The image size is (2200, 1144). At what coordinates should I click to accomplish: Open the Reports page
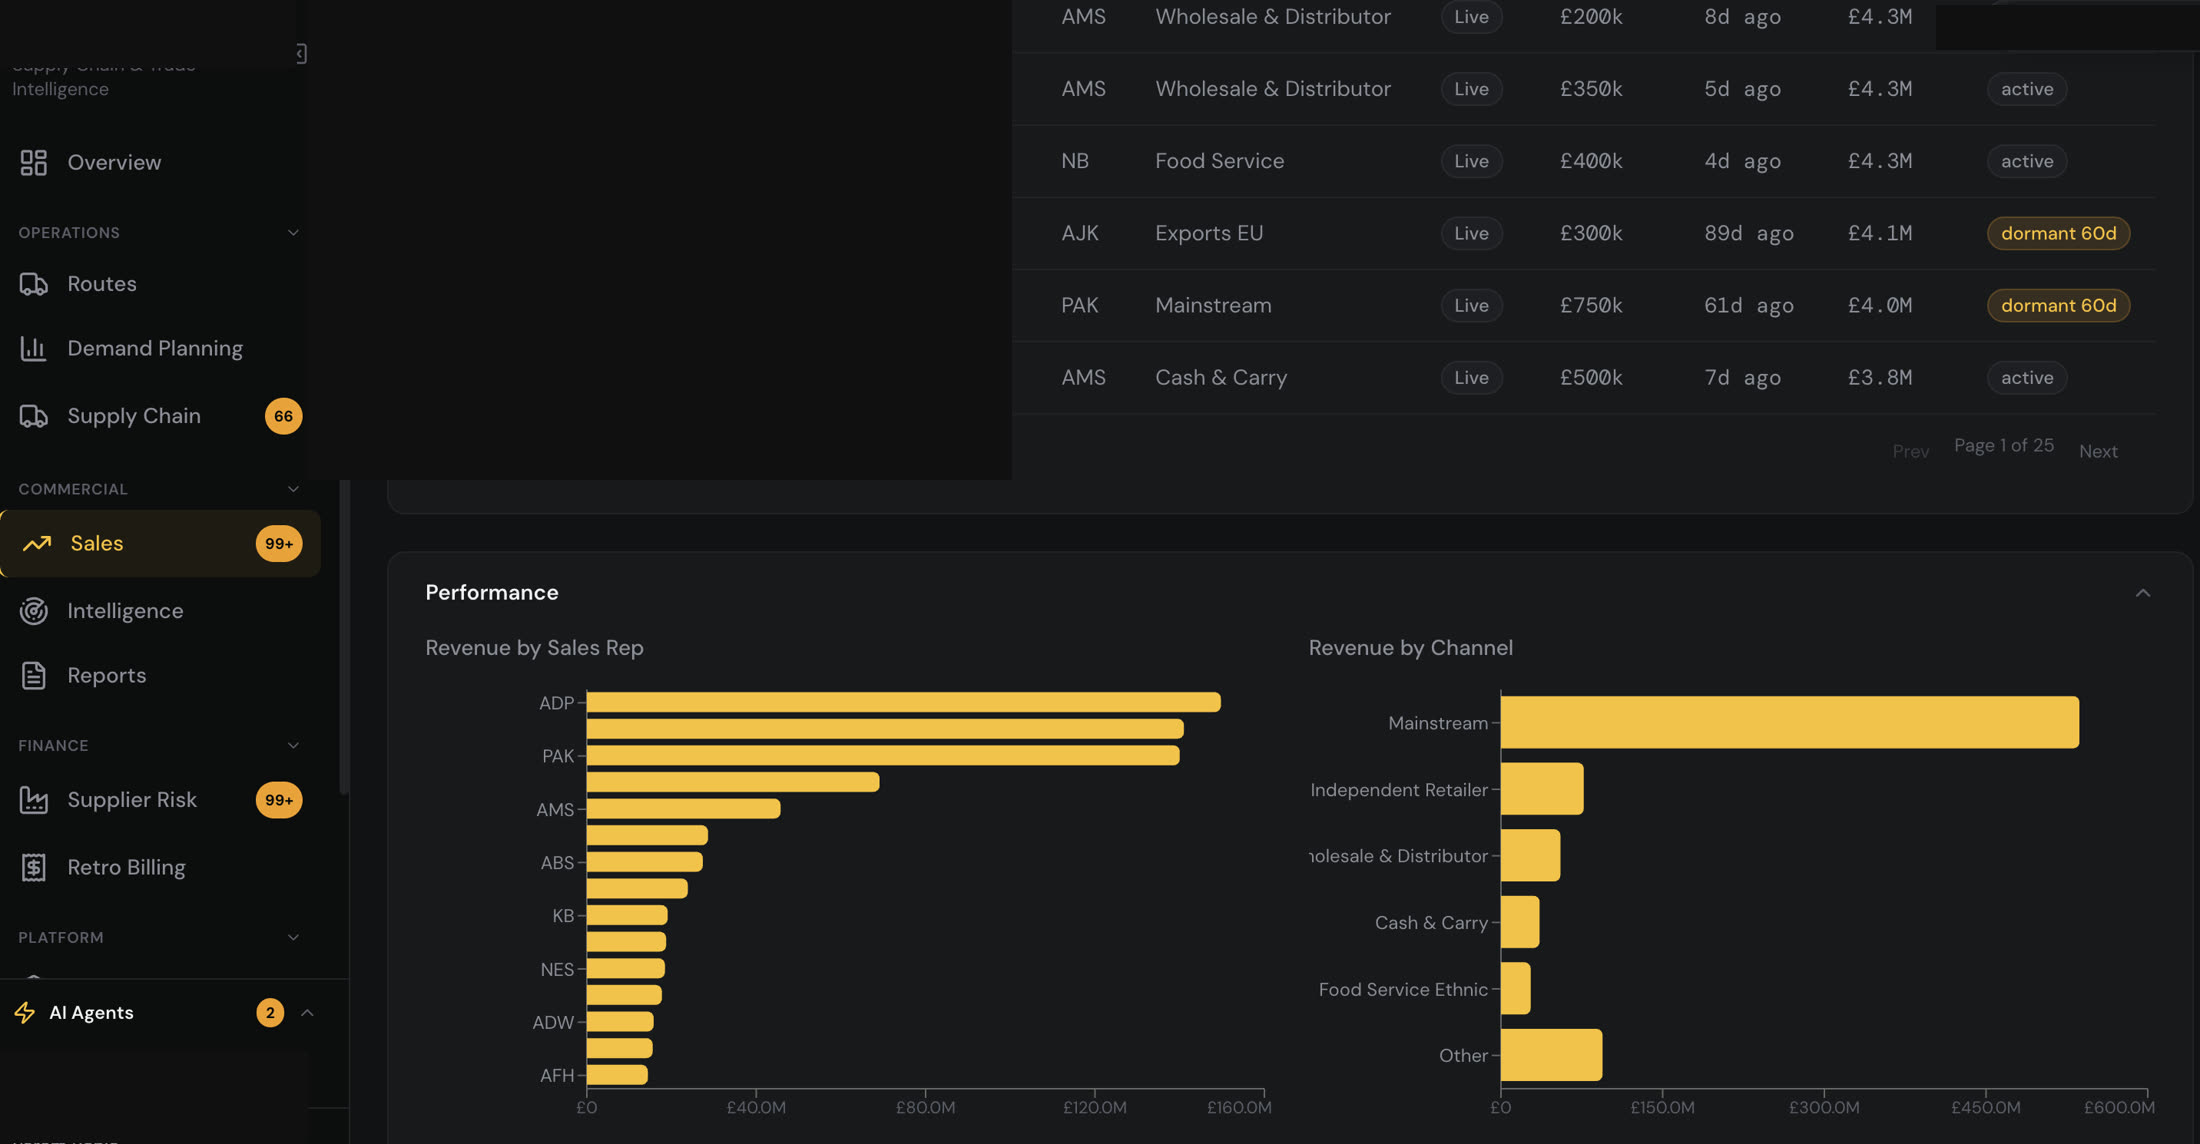tap(107, 676)
